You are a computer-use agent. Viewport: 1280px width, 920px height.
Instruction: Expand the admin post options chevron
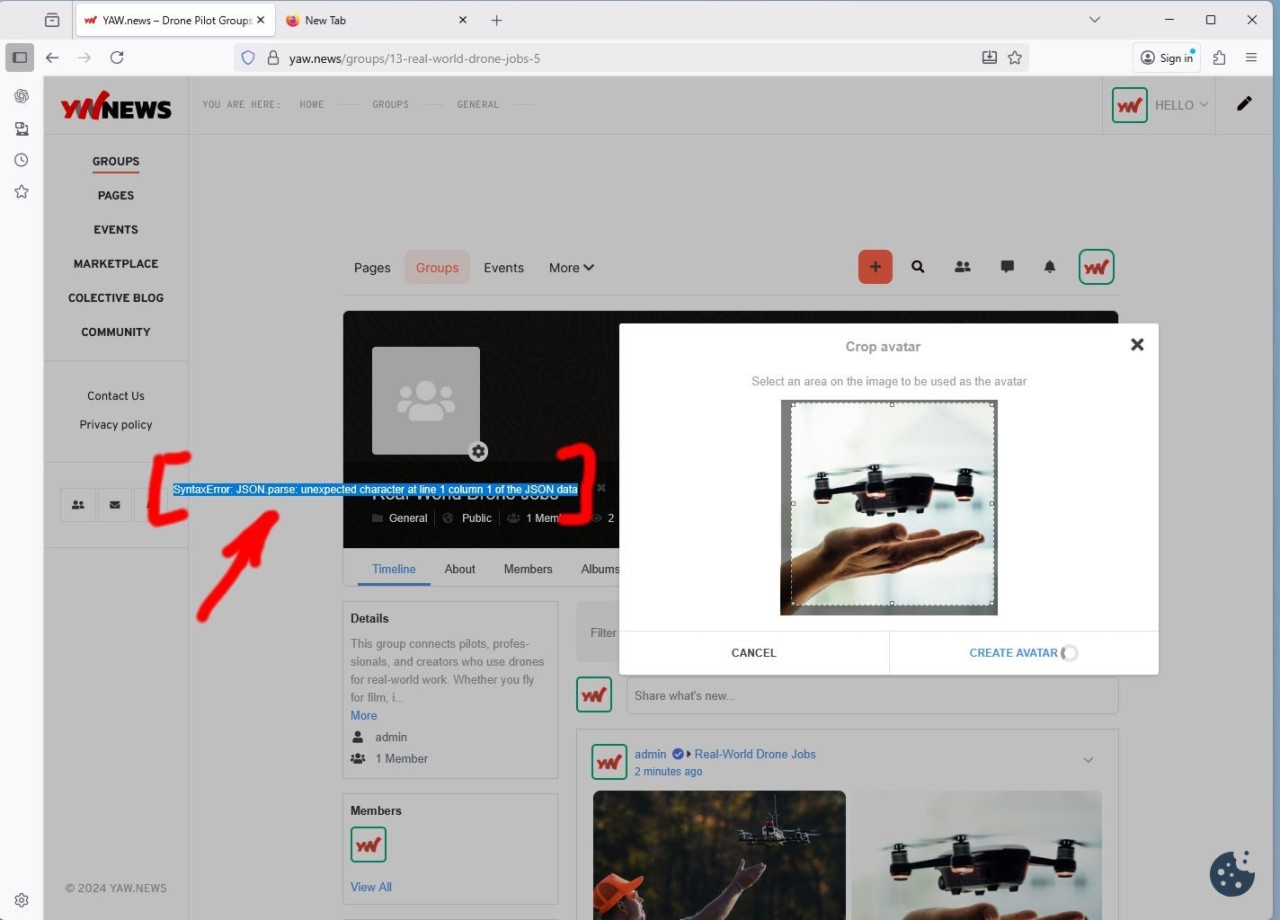coord(1088,761)
